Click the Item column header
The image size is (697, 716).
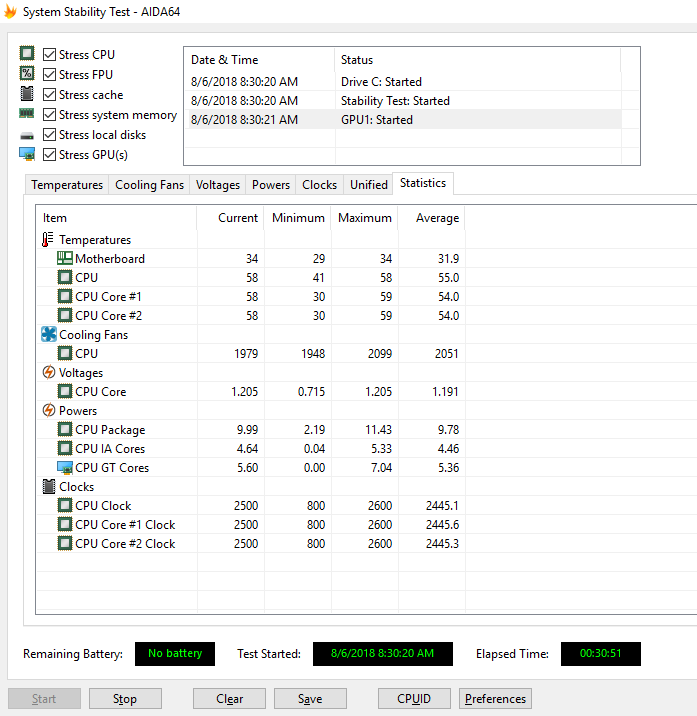[x=116, y=218]
